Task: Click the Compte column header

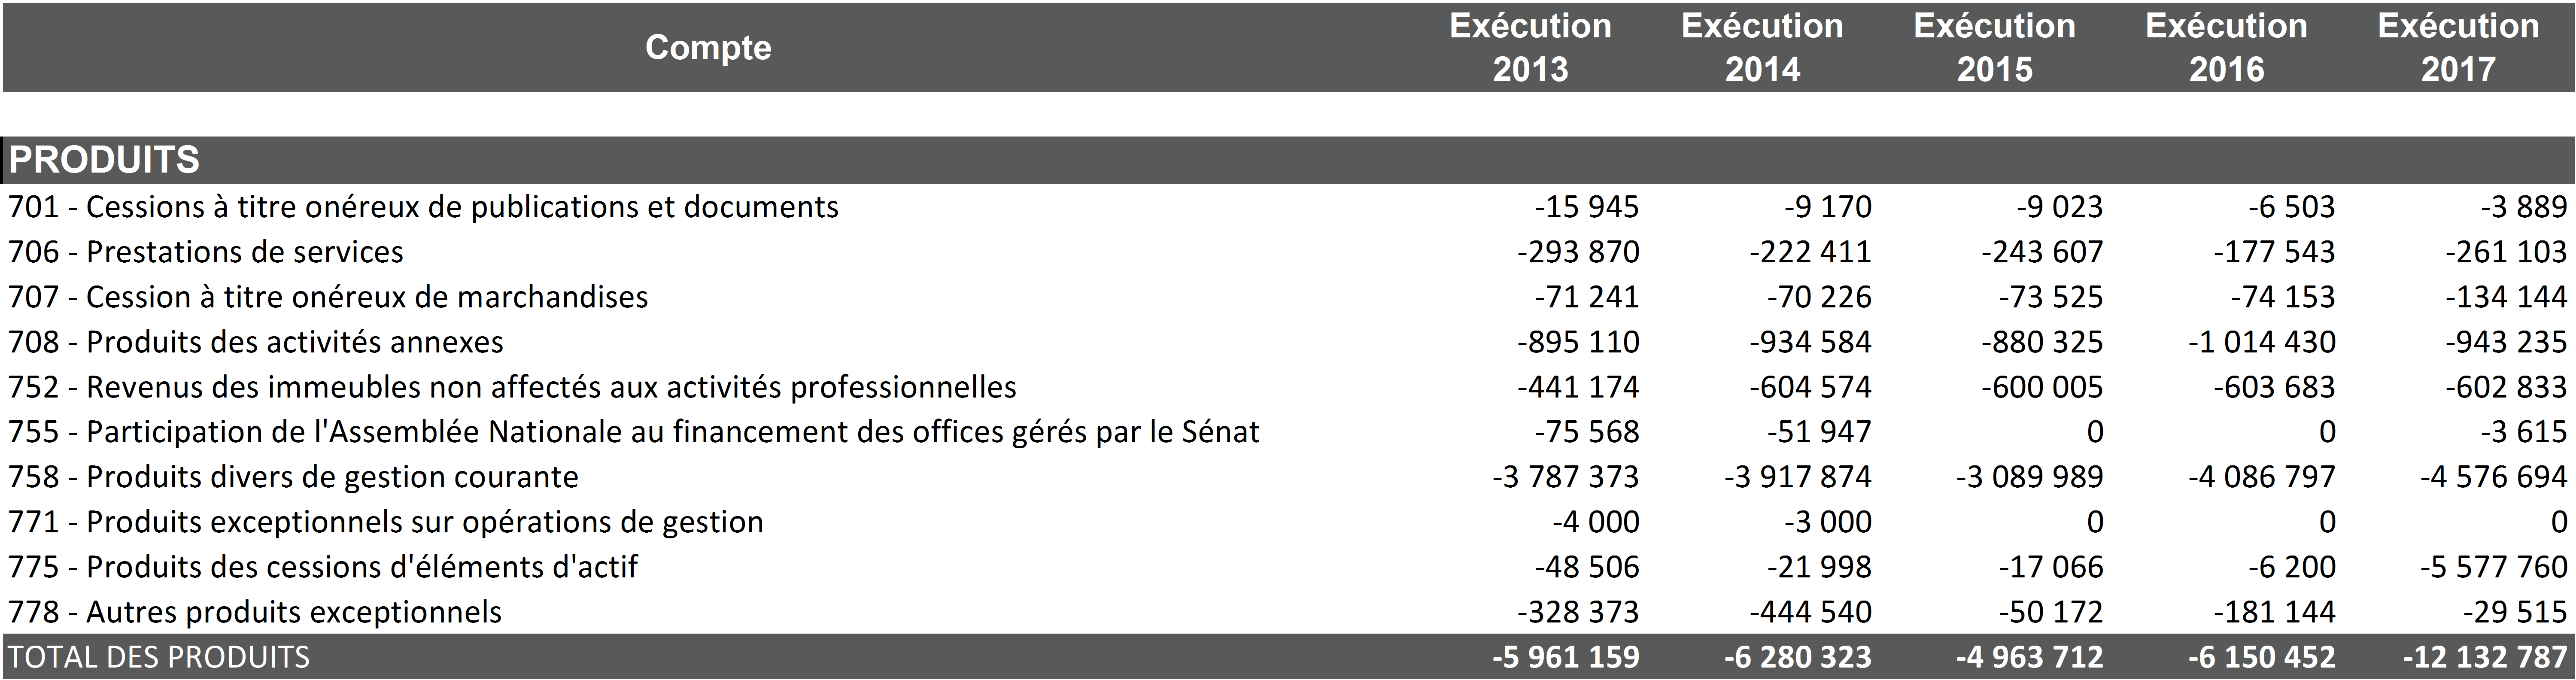Action: 708,47
